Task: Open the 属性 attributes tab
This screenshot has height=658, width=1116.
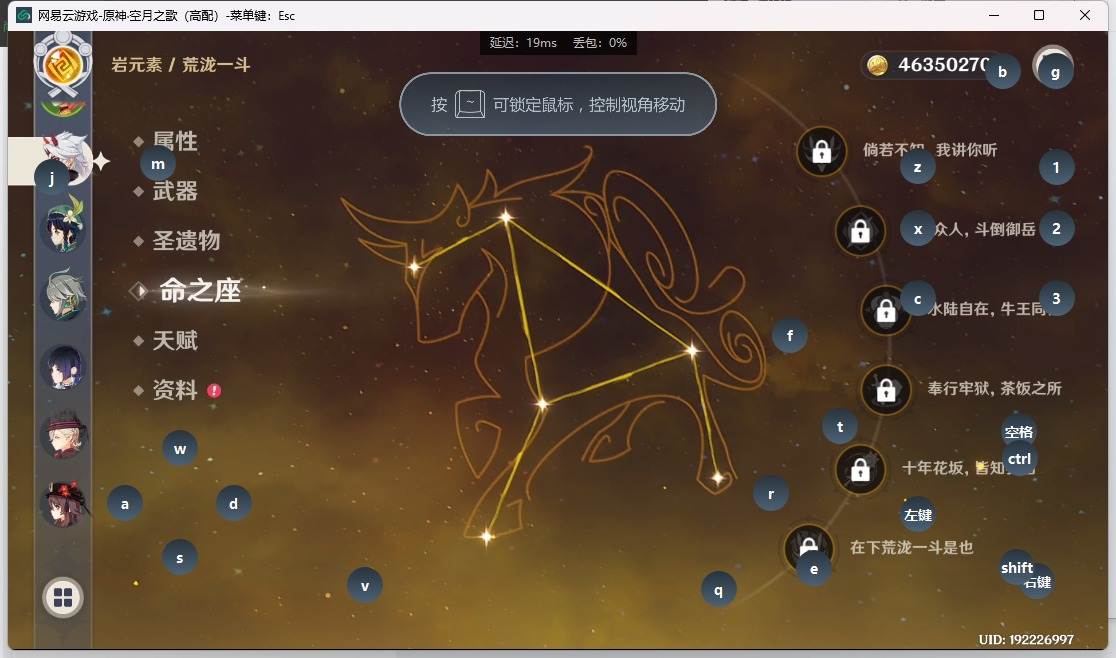Action: 175,141
